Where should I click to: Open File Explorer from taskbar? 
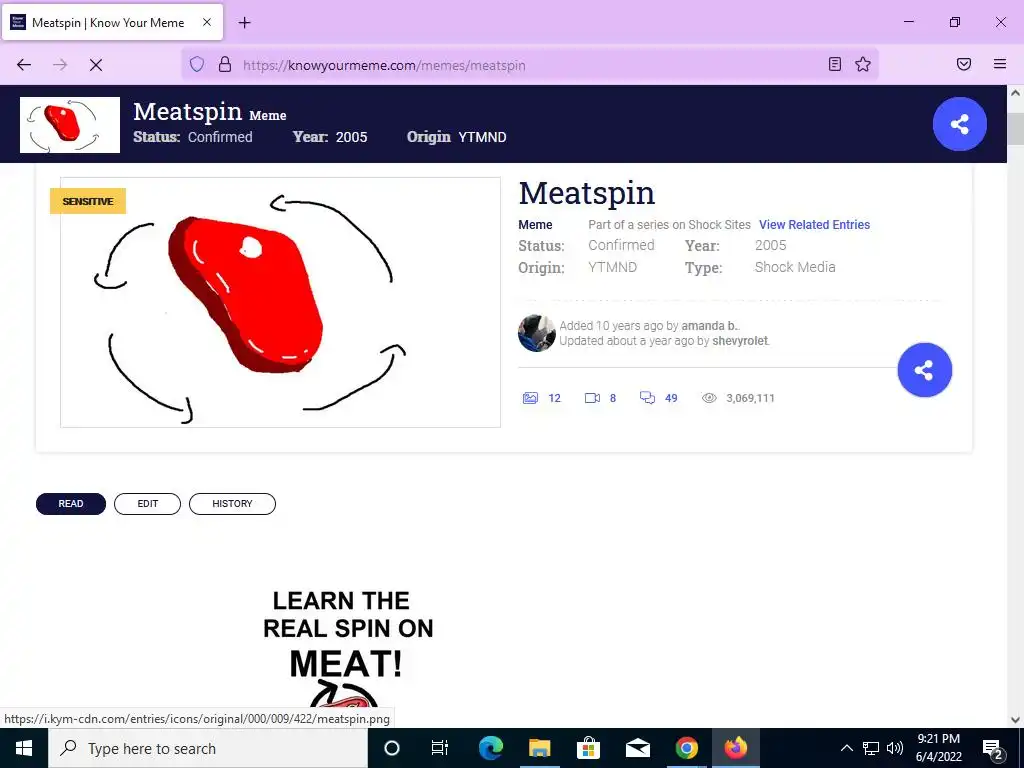539,748
